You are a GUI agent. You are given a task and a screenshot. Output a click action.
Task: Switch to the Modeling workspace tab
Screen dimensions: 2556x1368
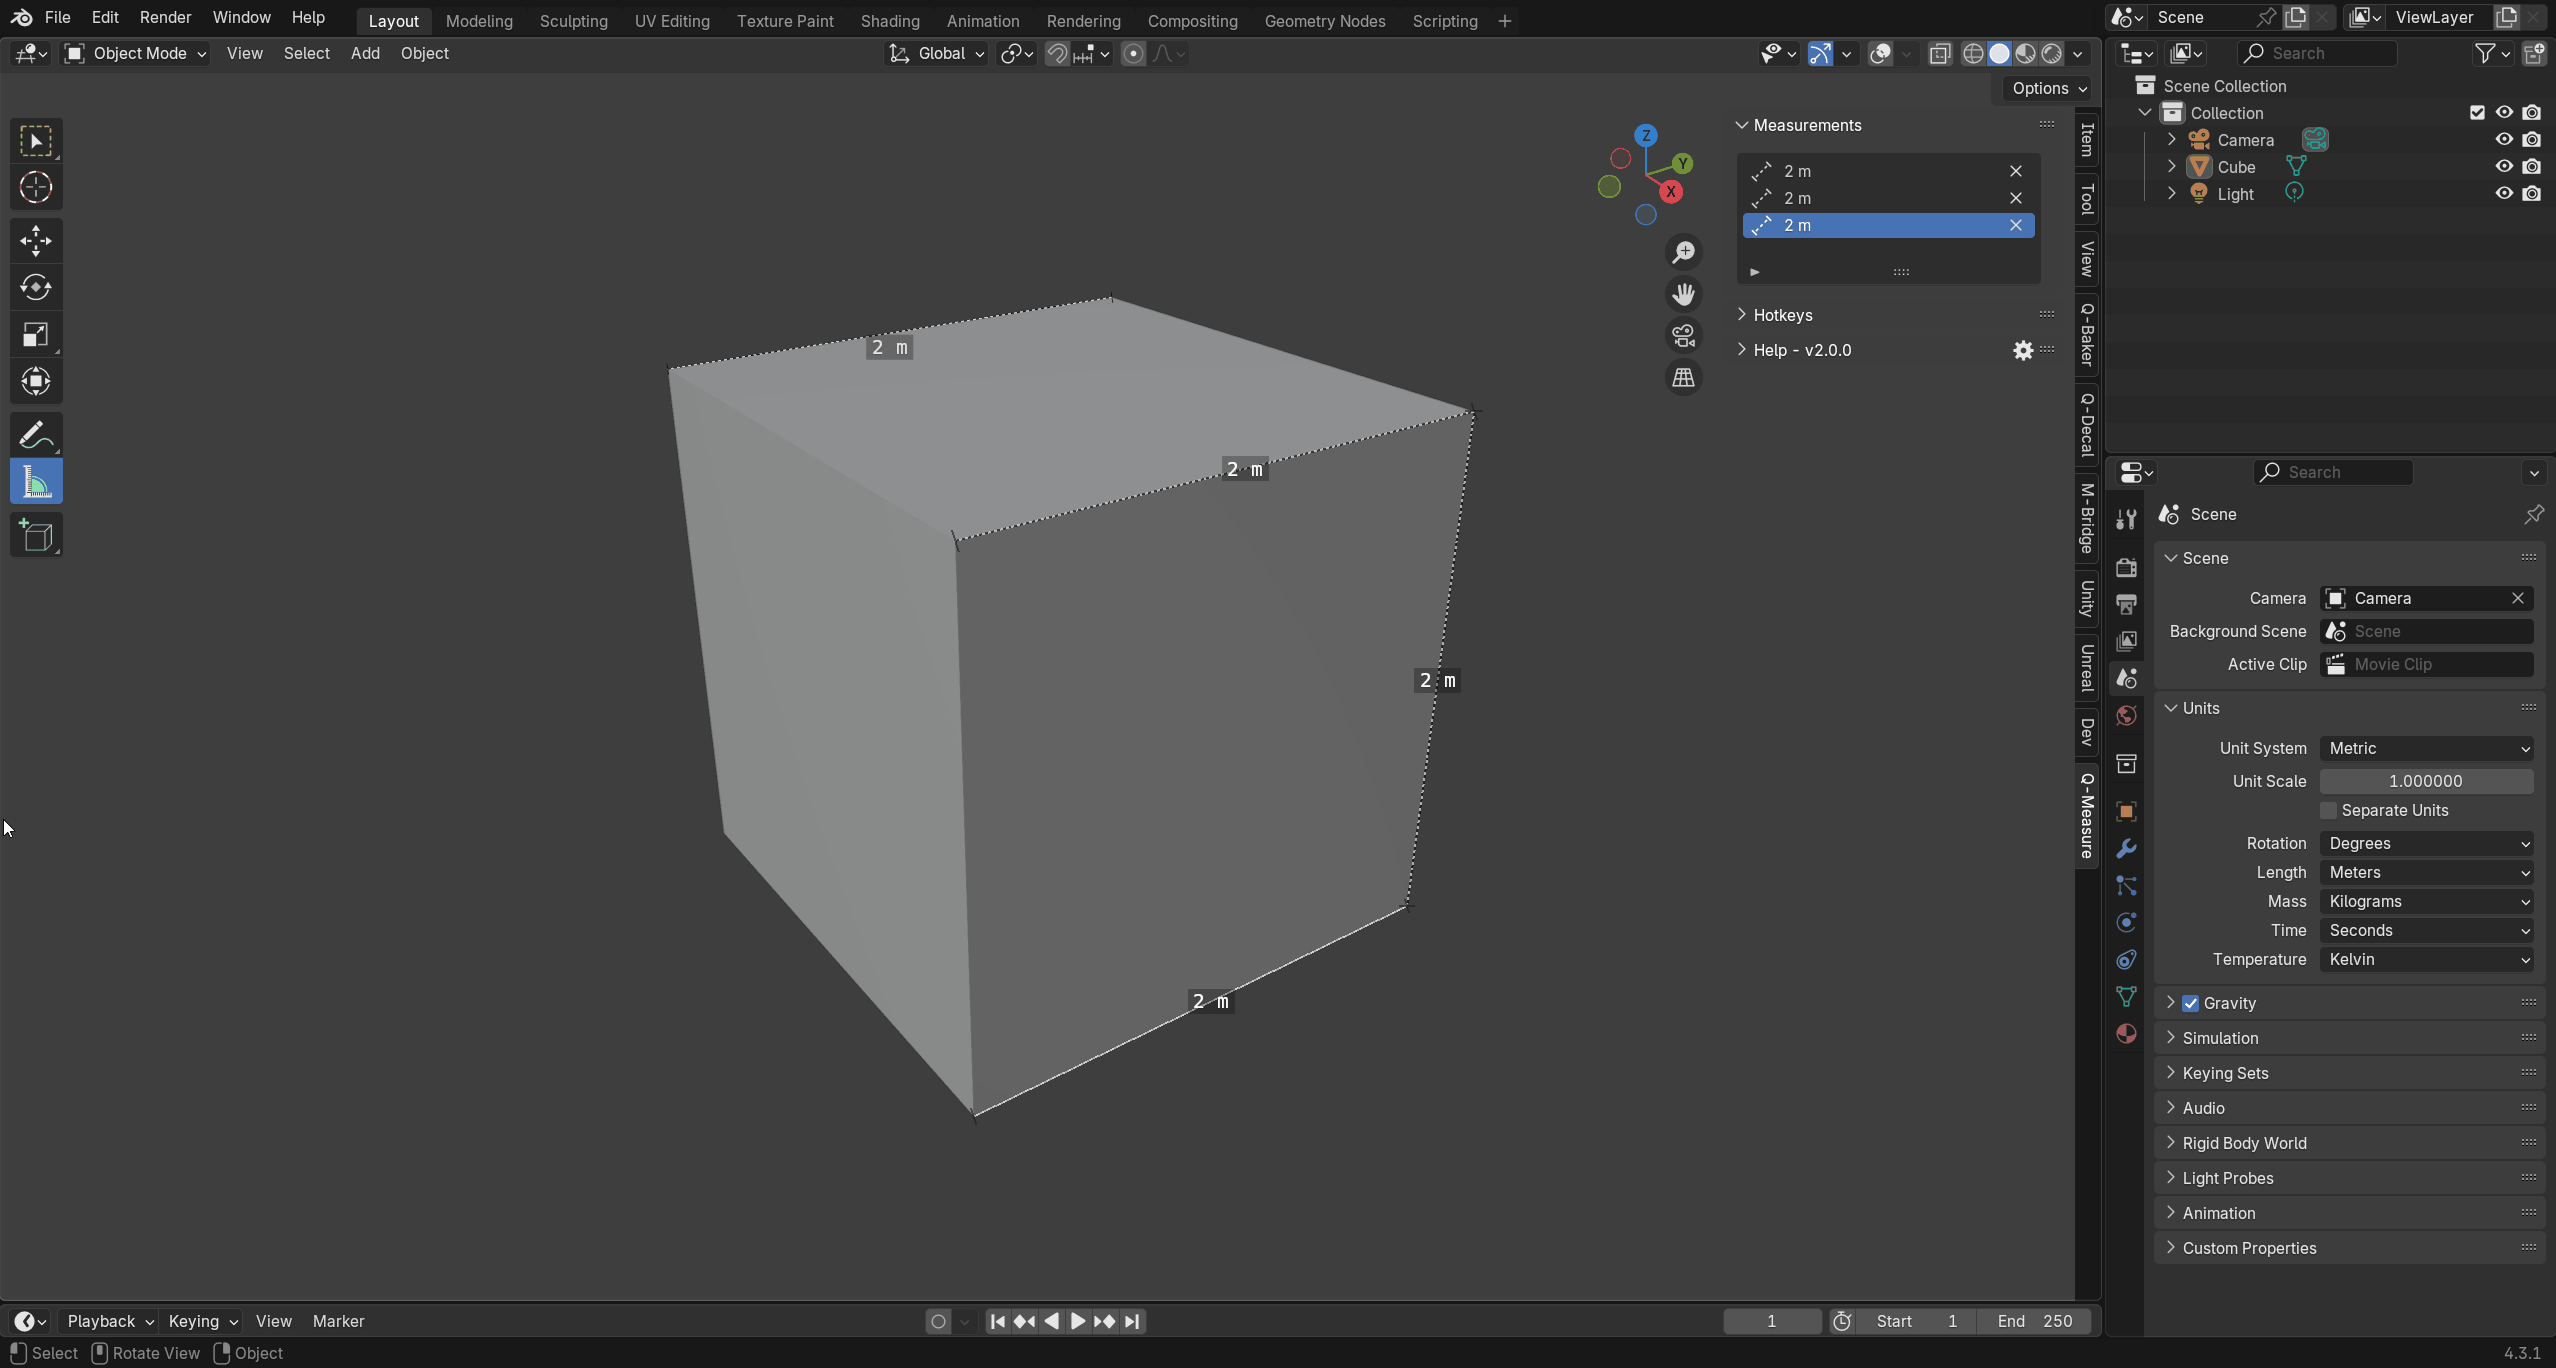(479, 21)
